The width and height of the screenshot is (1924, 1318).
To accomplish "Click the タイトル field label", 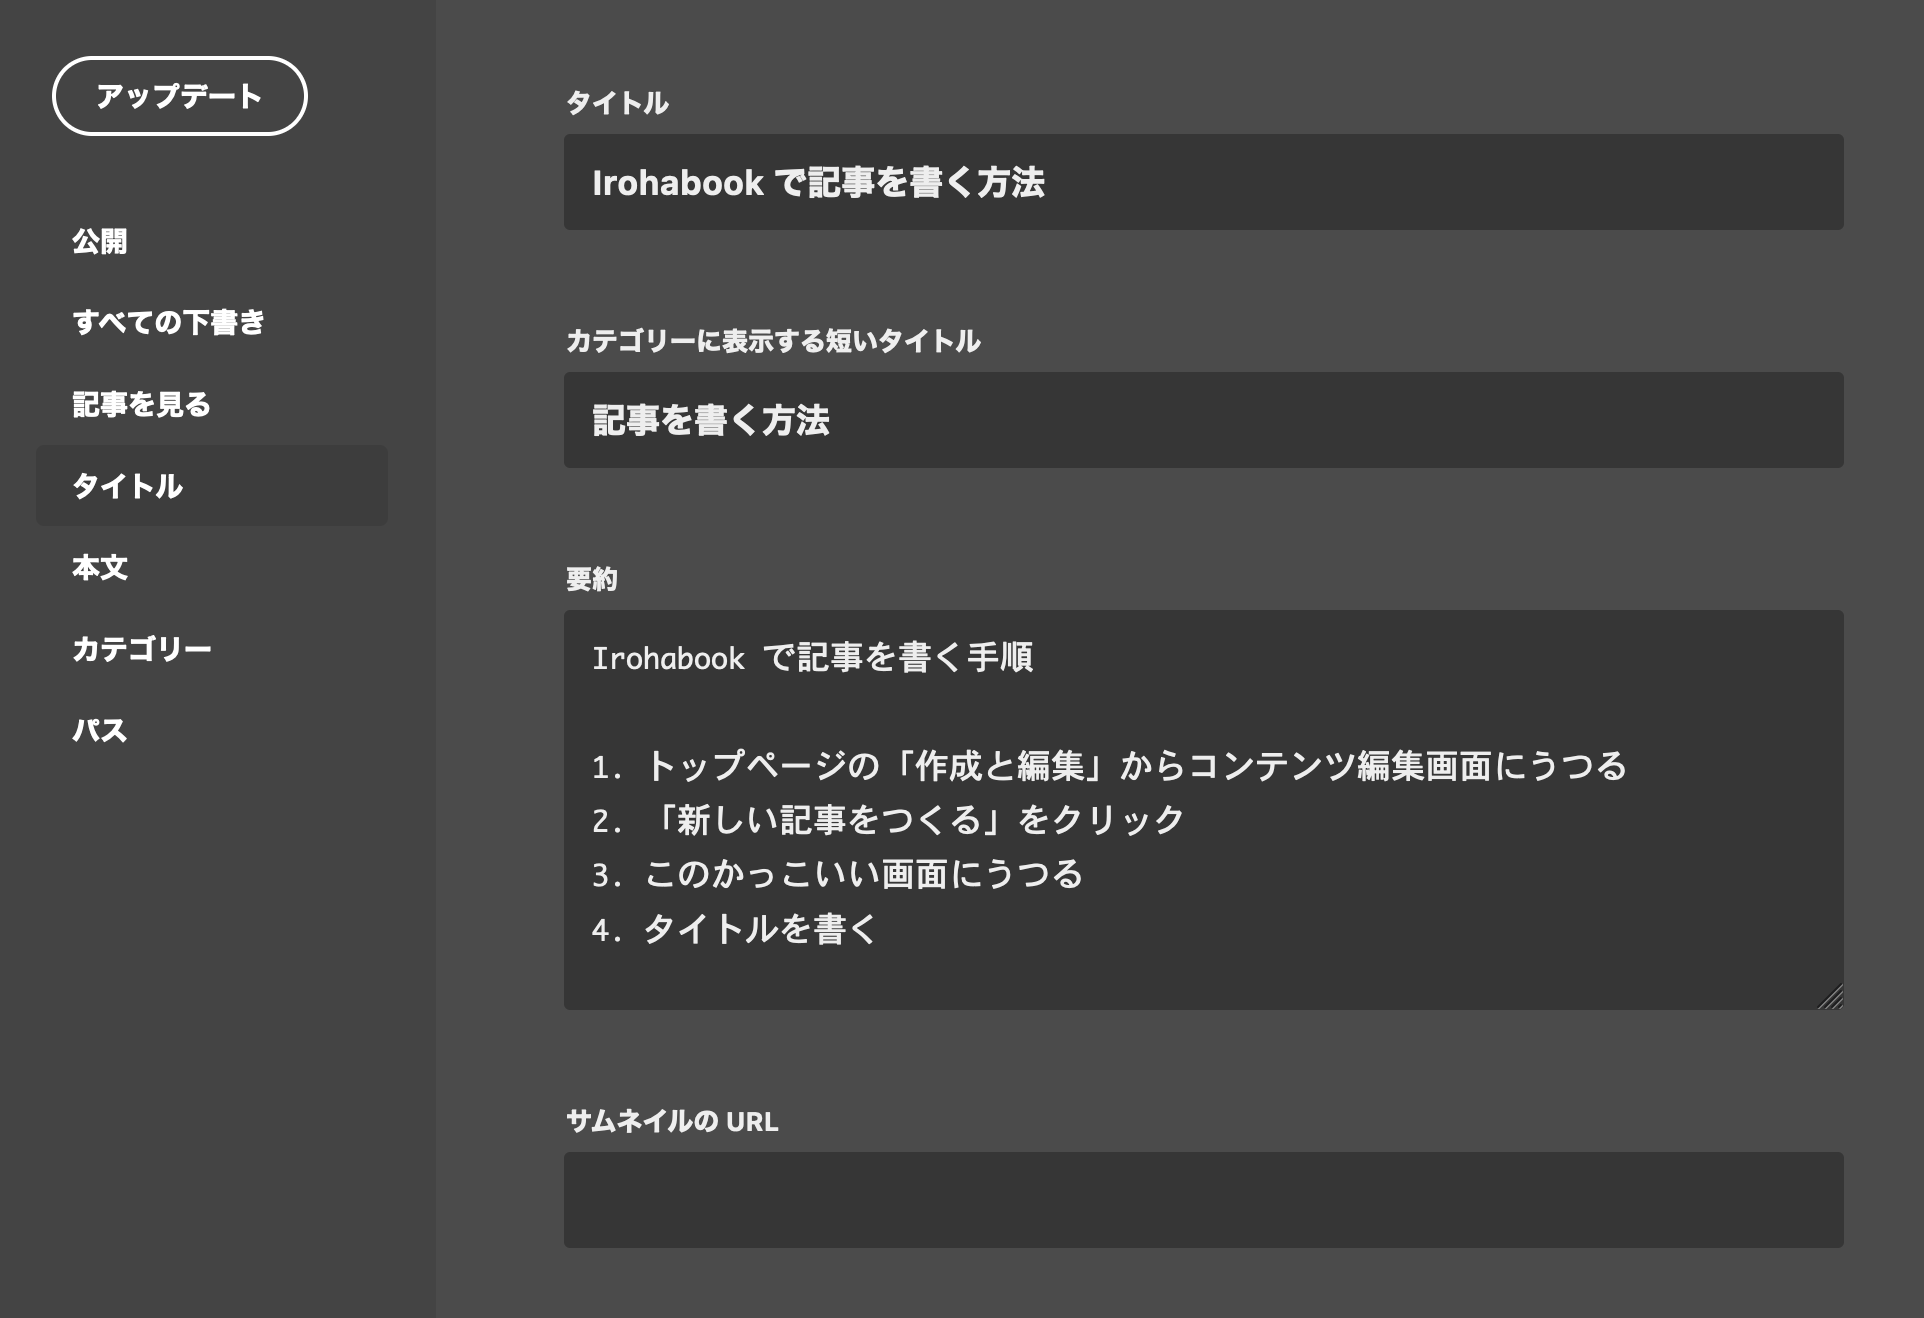I will tap(617, 103).
